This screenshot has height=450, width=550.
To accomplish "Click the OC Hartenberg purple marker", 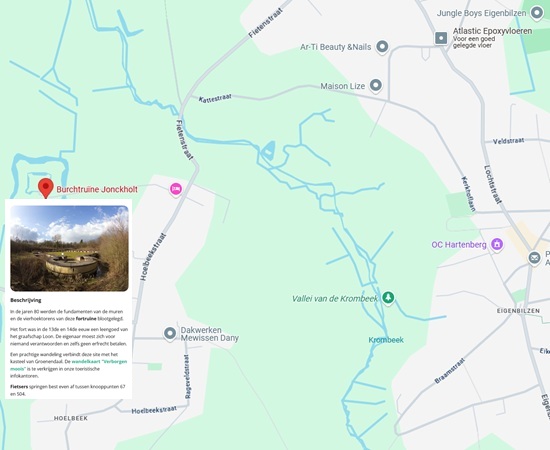I will [497, 244].
